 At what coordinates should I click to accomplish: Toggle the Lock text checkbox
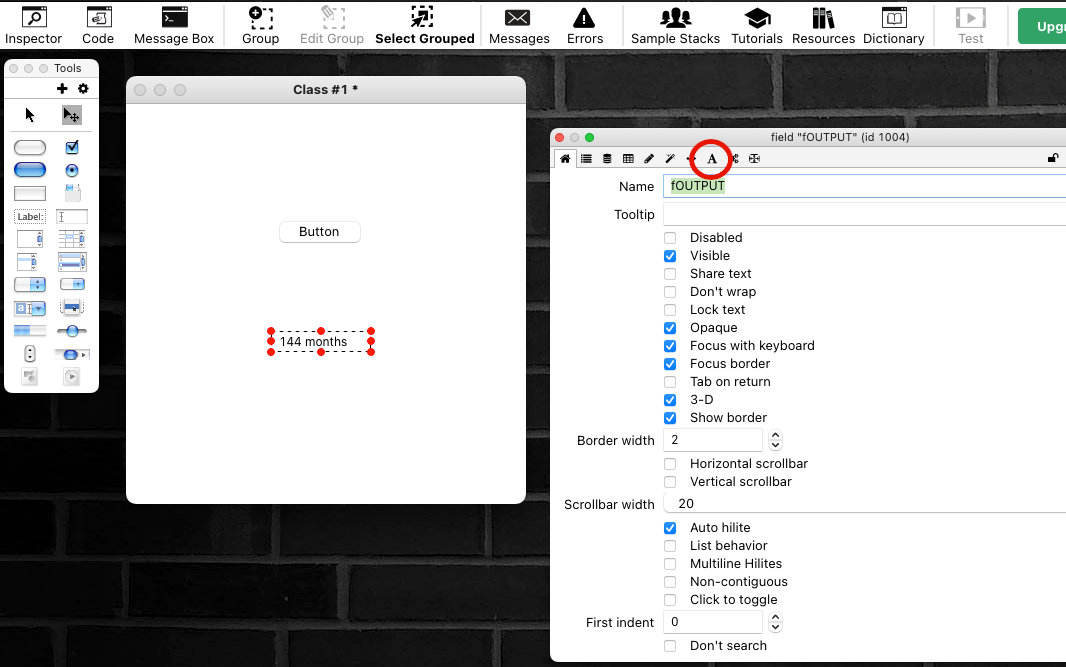click(x=670, y=310)
